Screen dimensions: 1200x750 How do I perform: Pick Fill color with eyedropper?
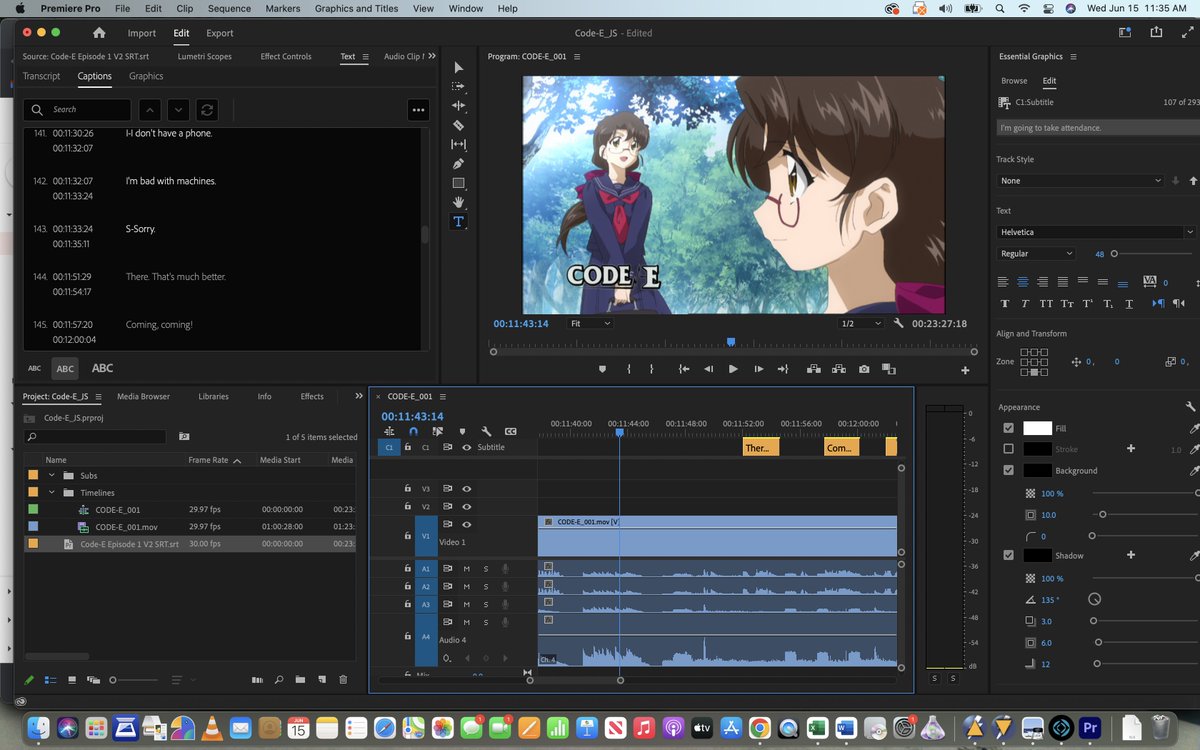pos(1194,428)
